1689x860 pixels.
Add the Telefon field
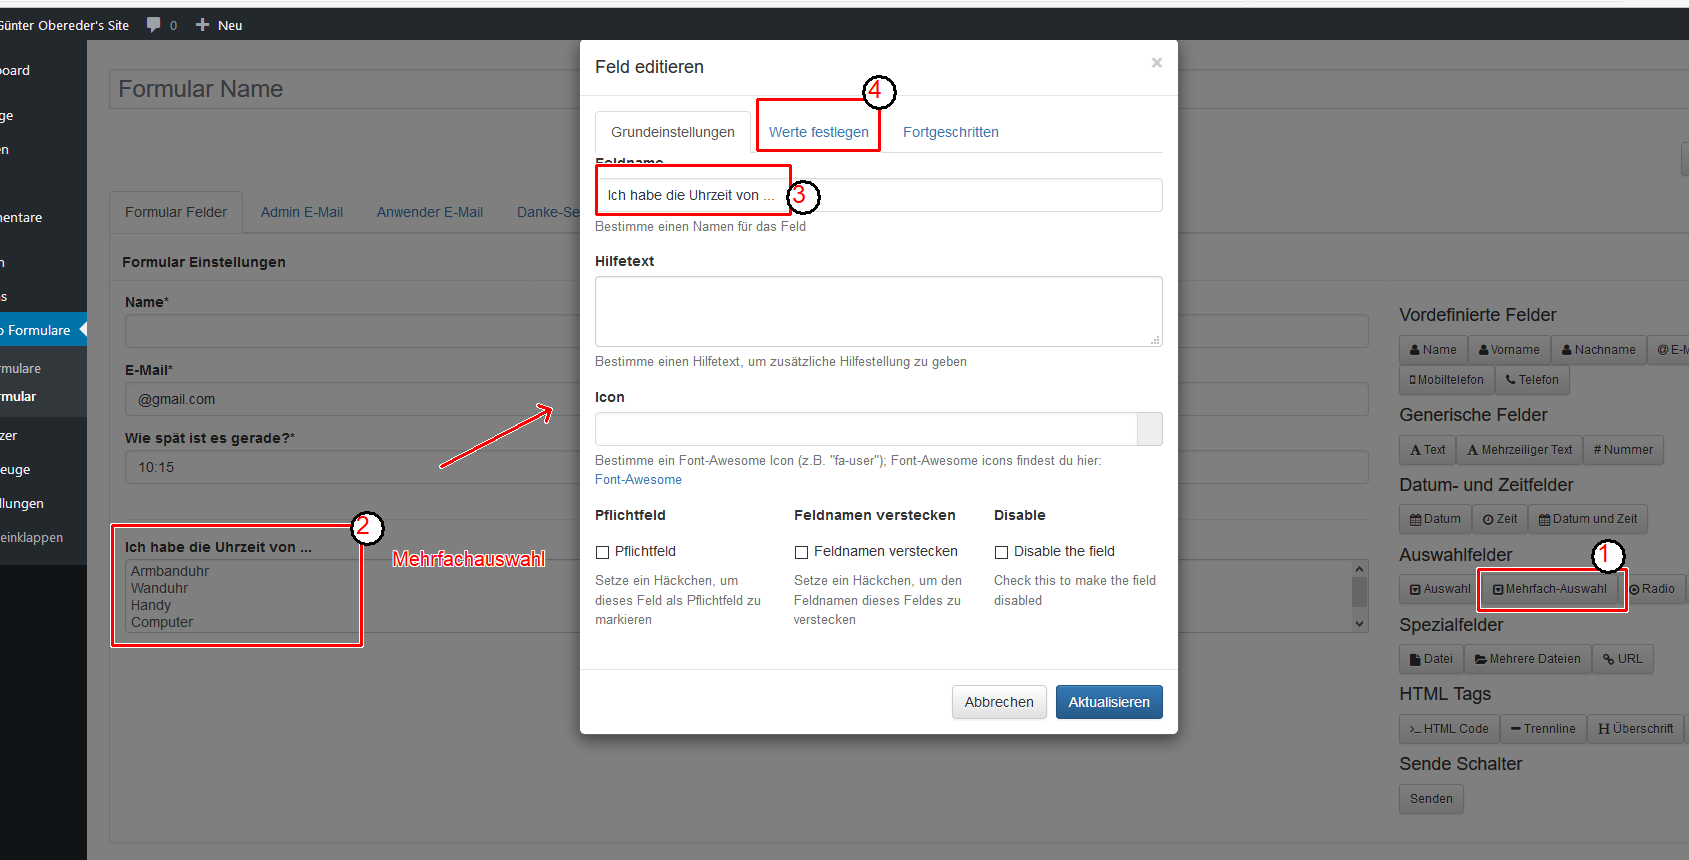(x=1532, y=380)
